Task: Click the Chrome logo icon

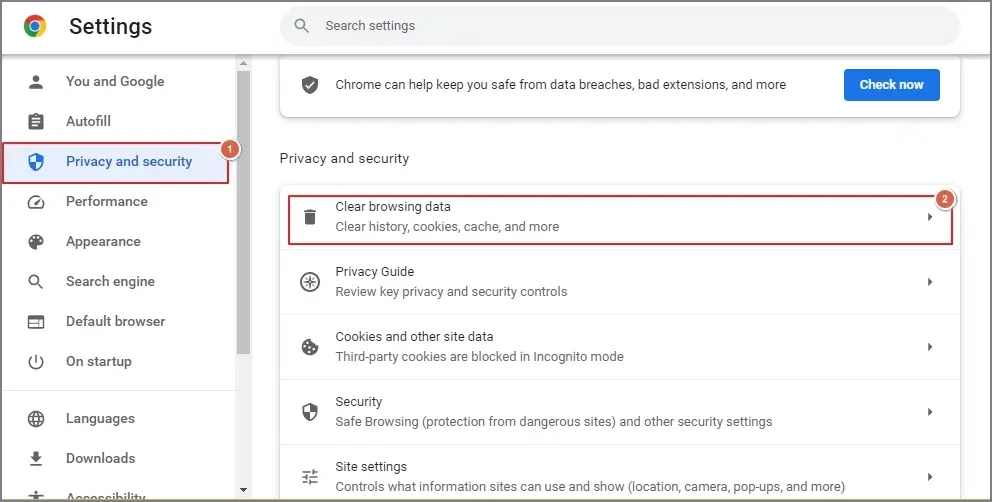Action: [35, 26]
